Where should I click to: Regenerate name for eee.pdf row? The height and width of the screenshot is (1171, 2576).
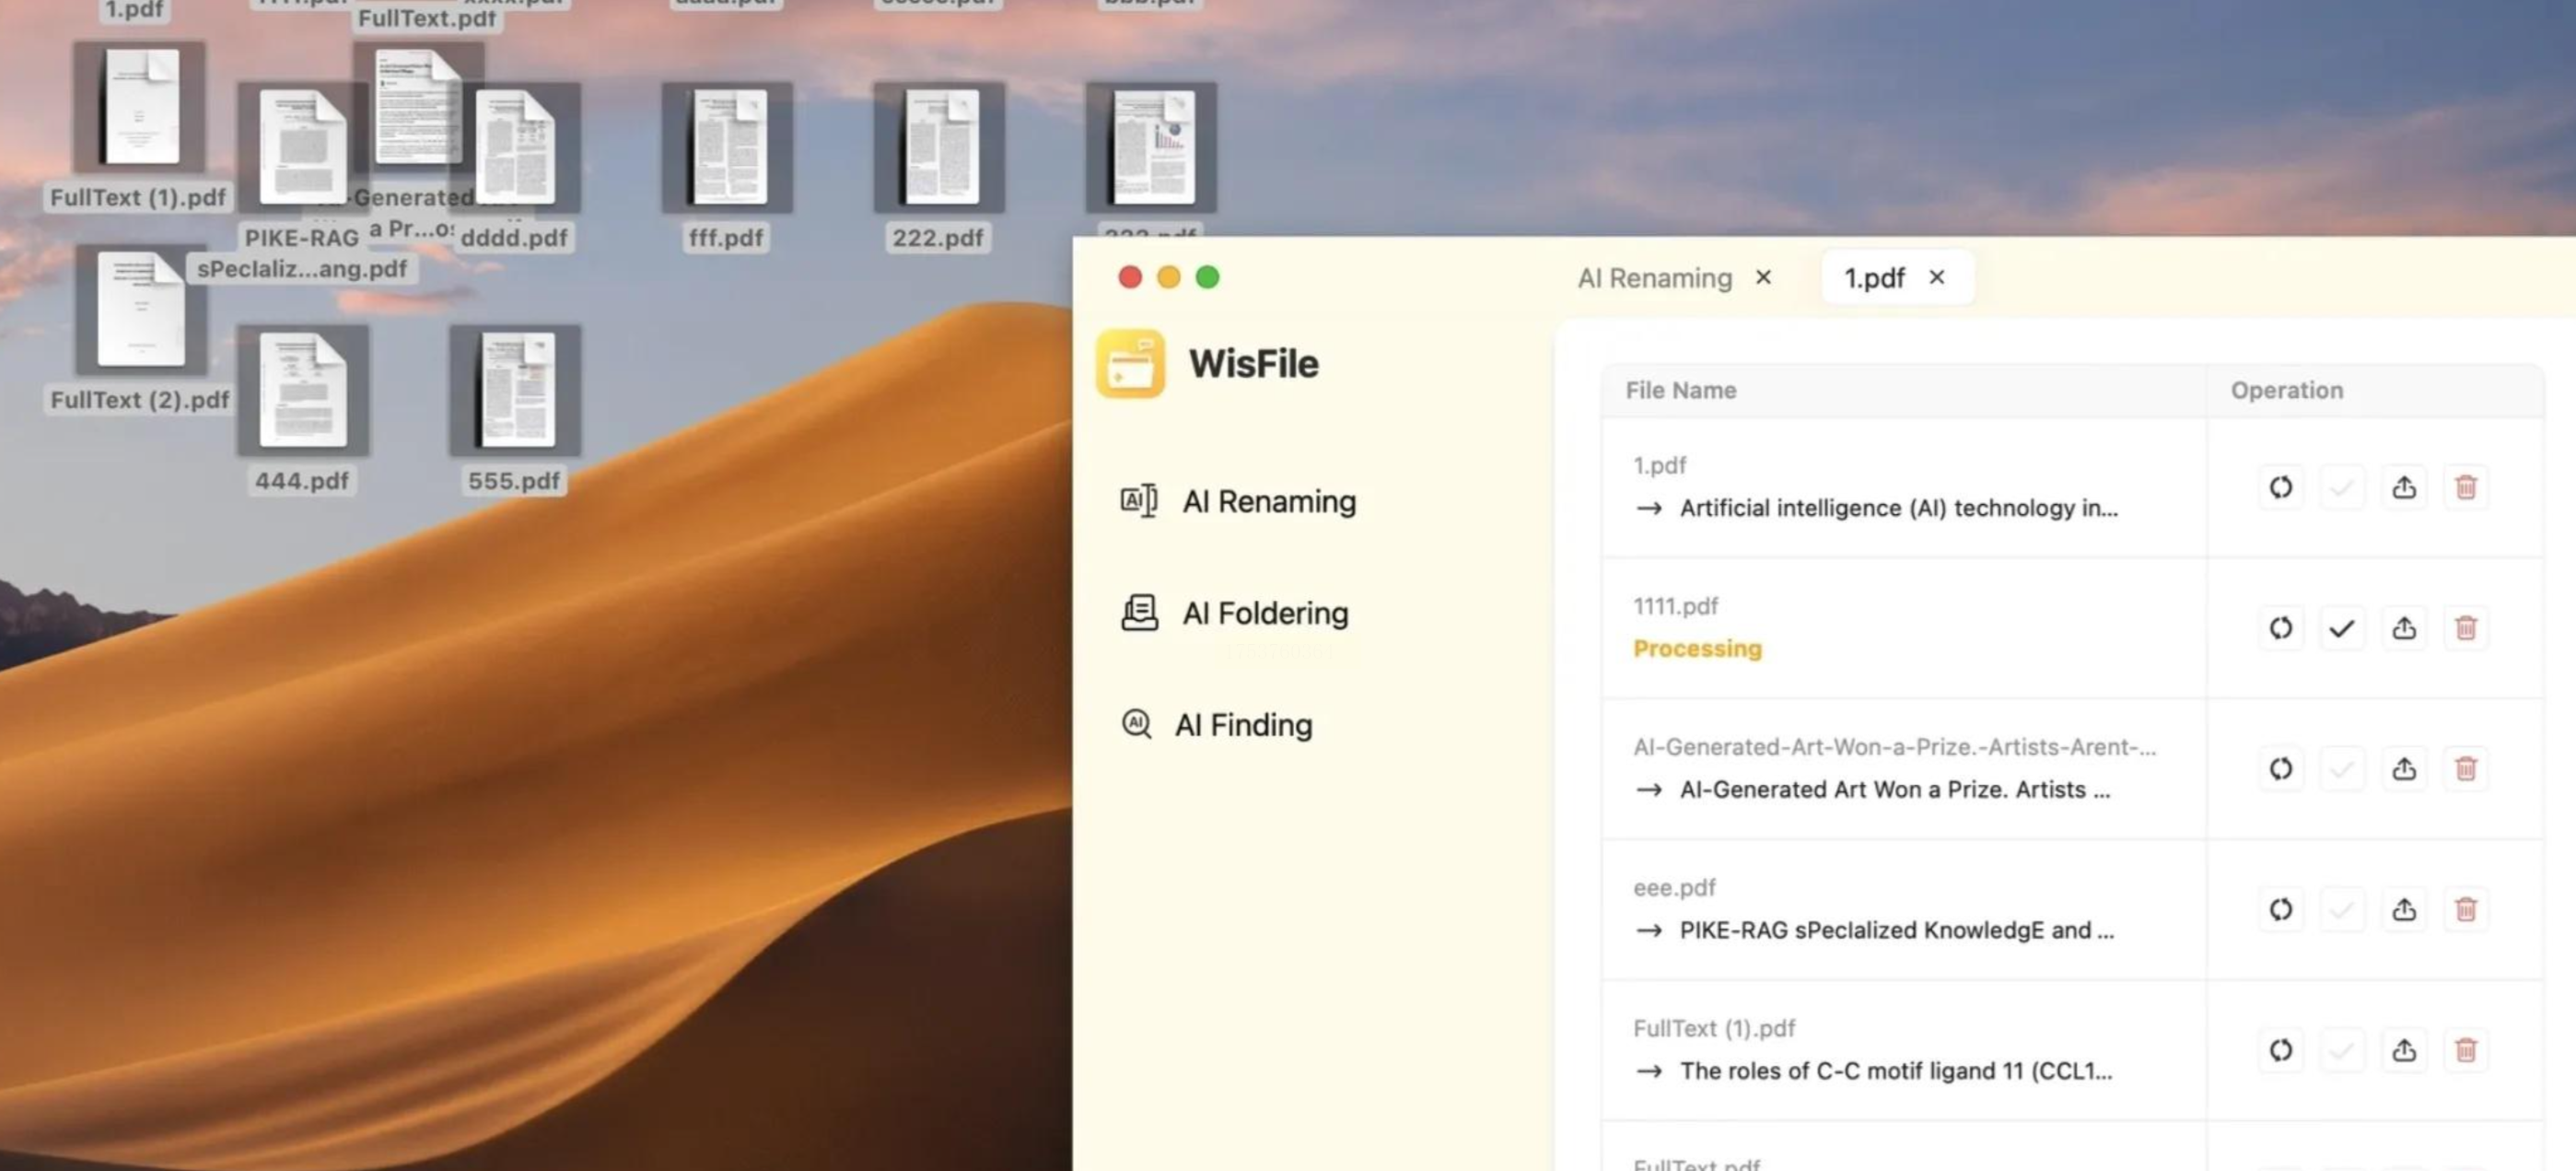coord(2280,910)
